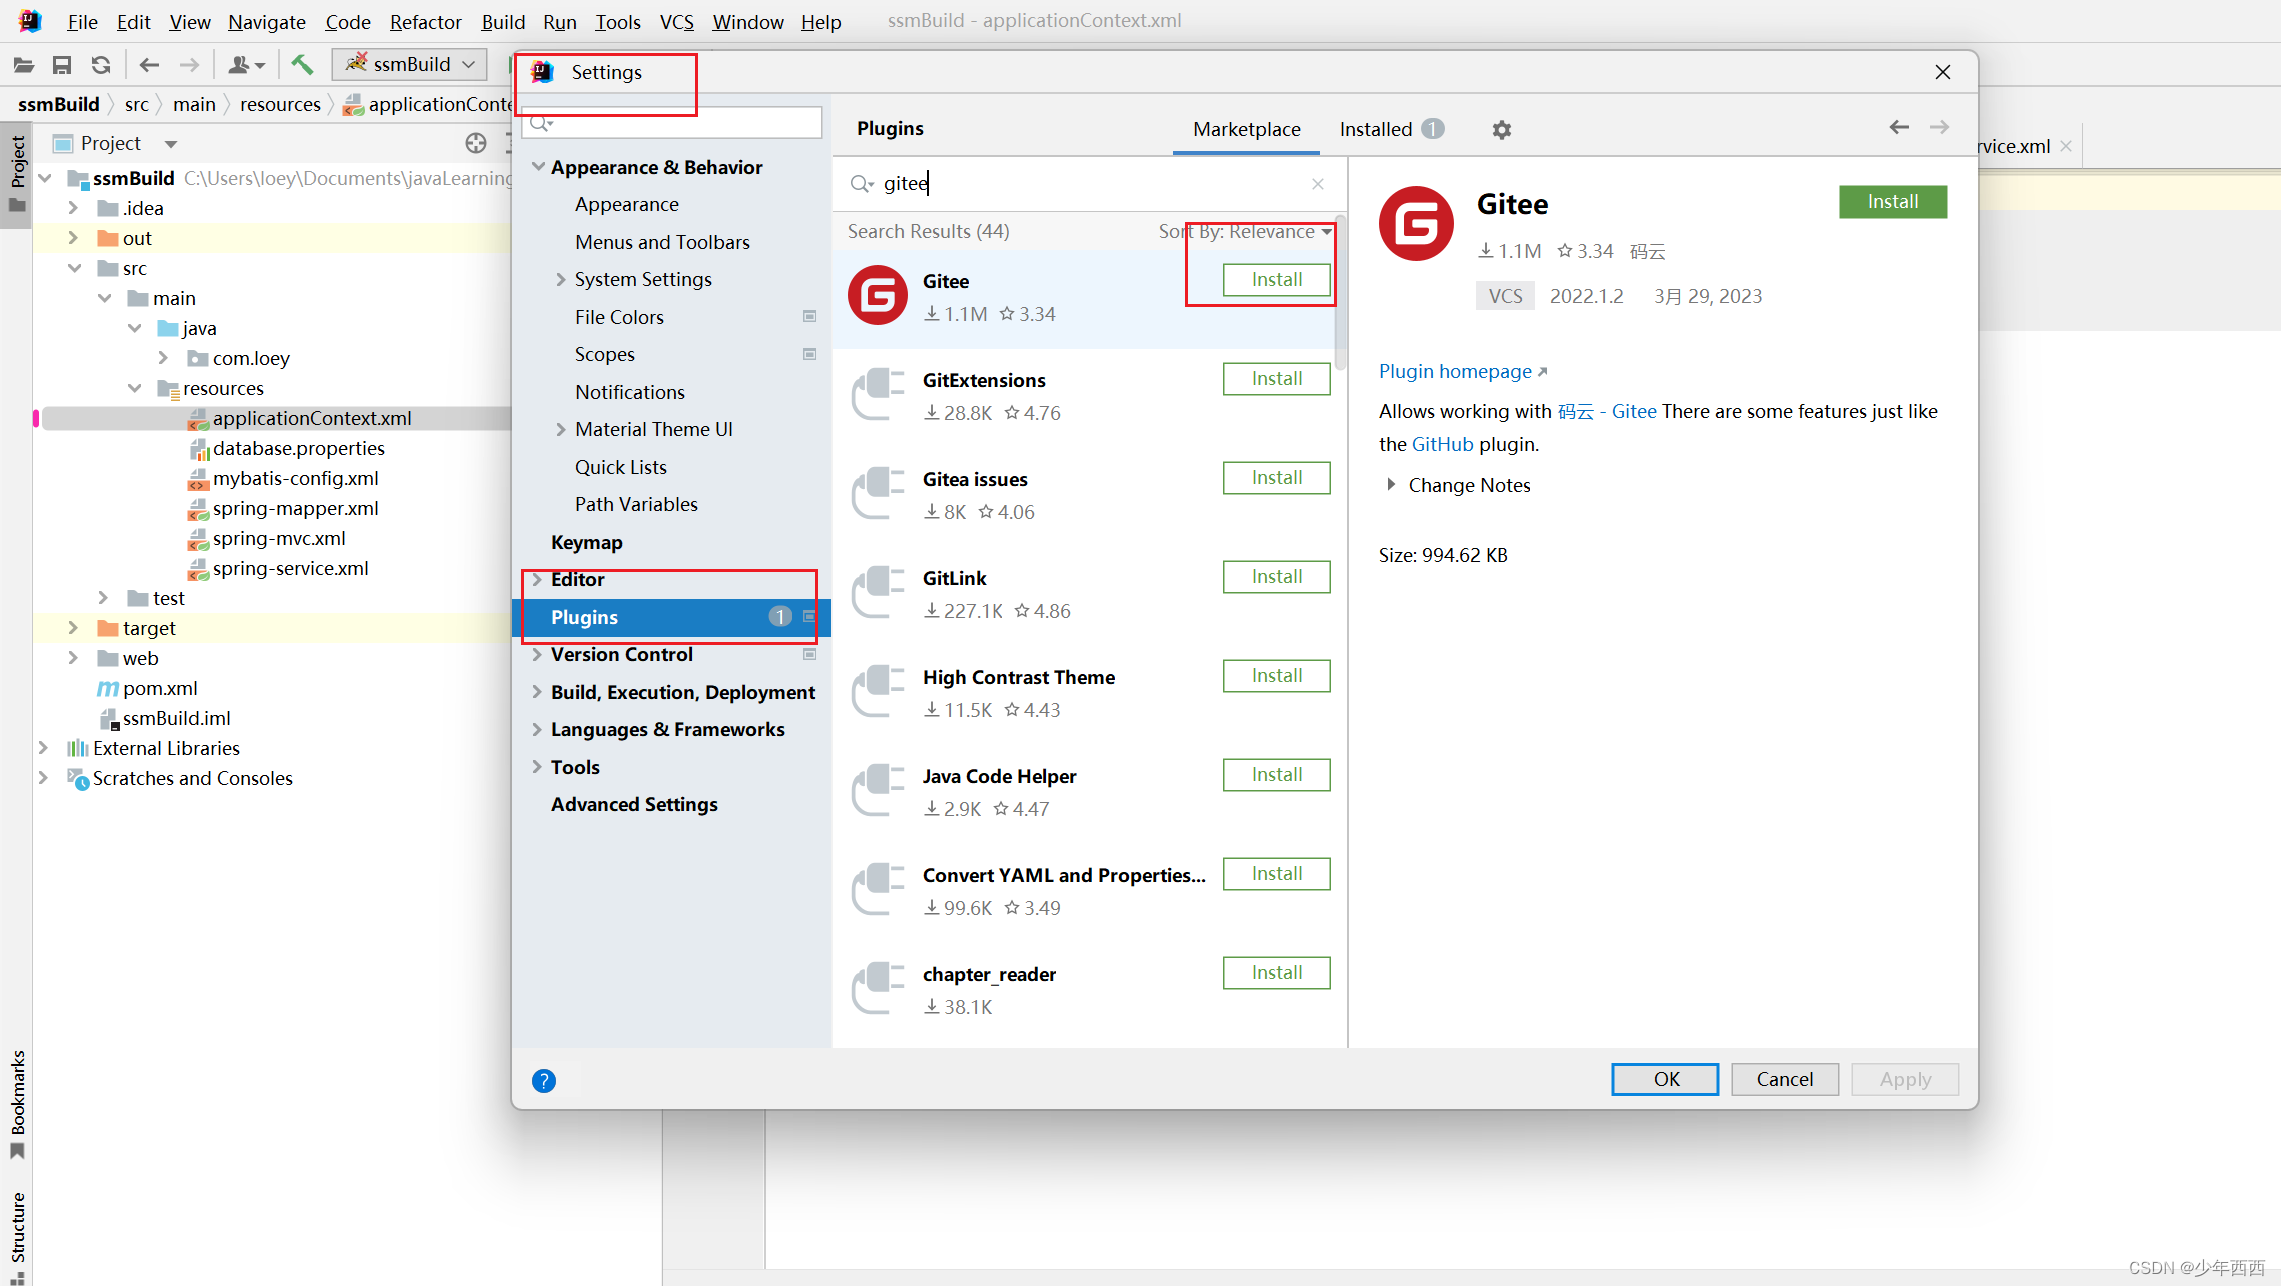Viewport: 2281px width, 1286px height.
Task: Switch to the Installed plugins tab
Action: [x=1376, y=129]
